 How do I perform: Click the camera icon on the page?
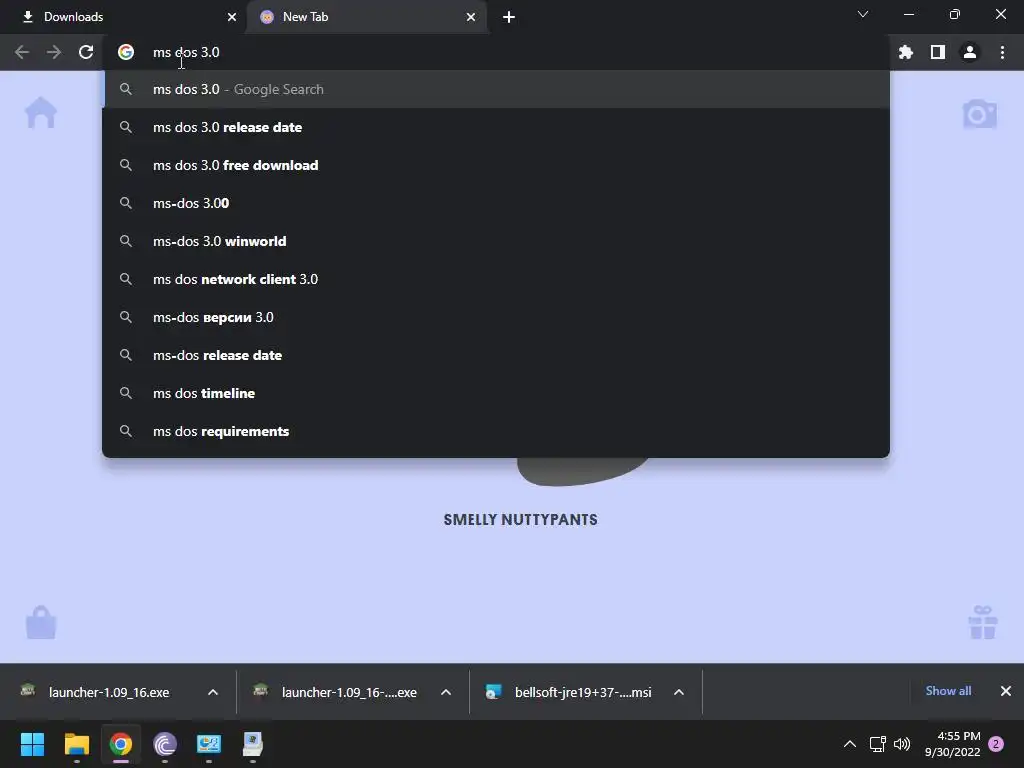click(x=980, y=114)
